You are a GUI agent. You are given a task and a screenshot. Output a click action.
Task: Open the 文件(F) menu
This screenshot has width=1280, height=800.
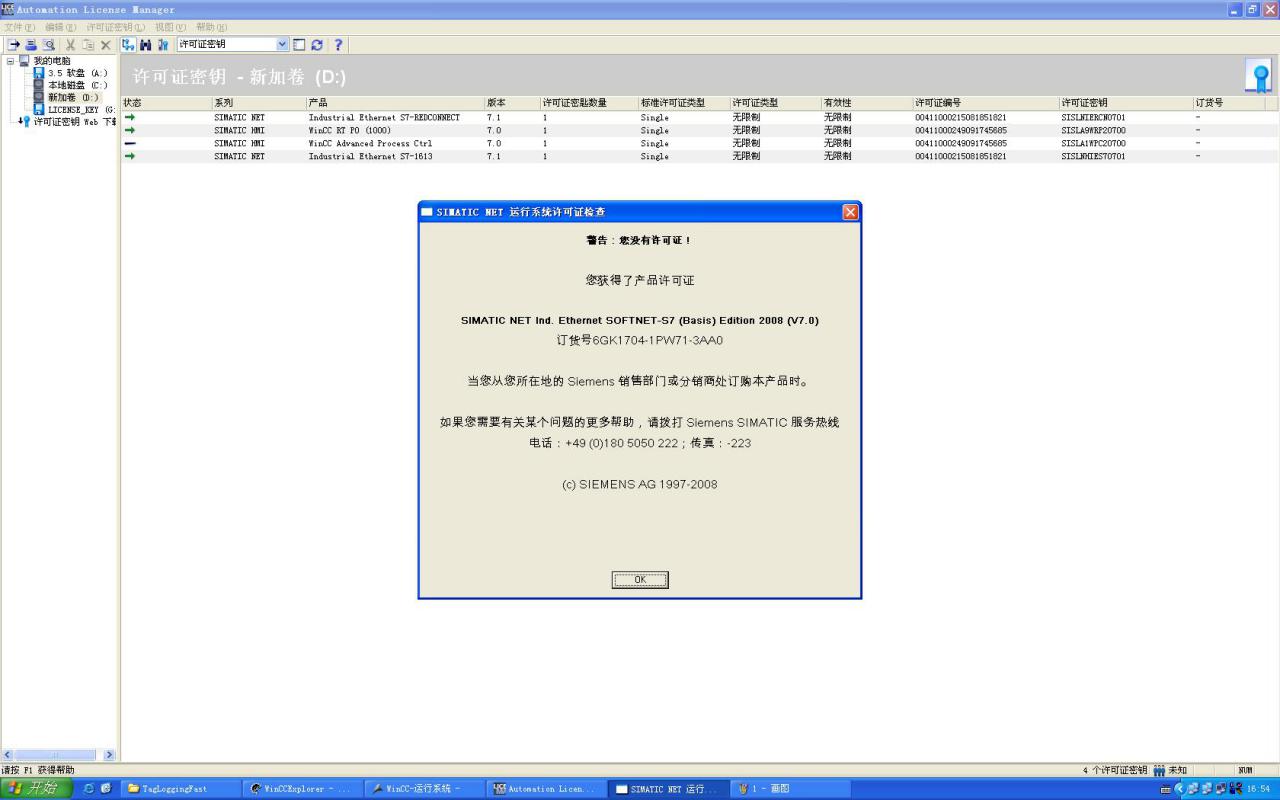coord(19,27)
